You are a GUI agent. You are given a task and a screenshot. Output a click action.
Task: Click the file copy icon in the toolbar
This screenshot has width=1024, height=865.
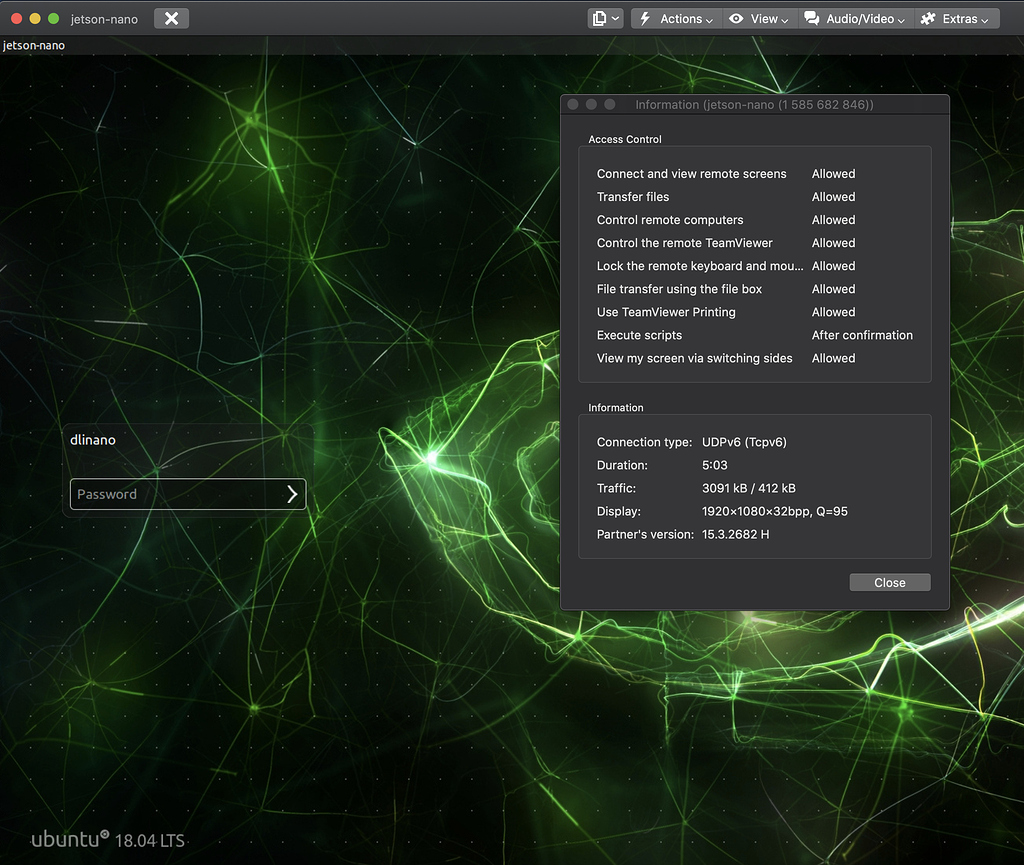[x=599, y=18]
